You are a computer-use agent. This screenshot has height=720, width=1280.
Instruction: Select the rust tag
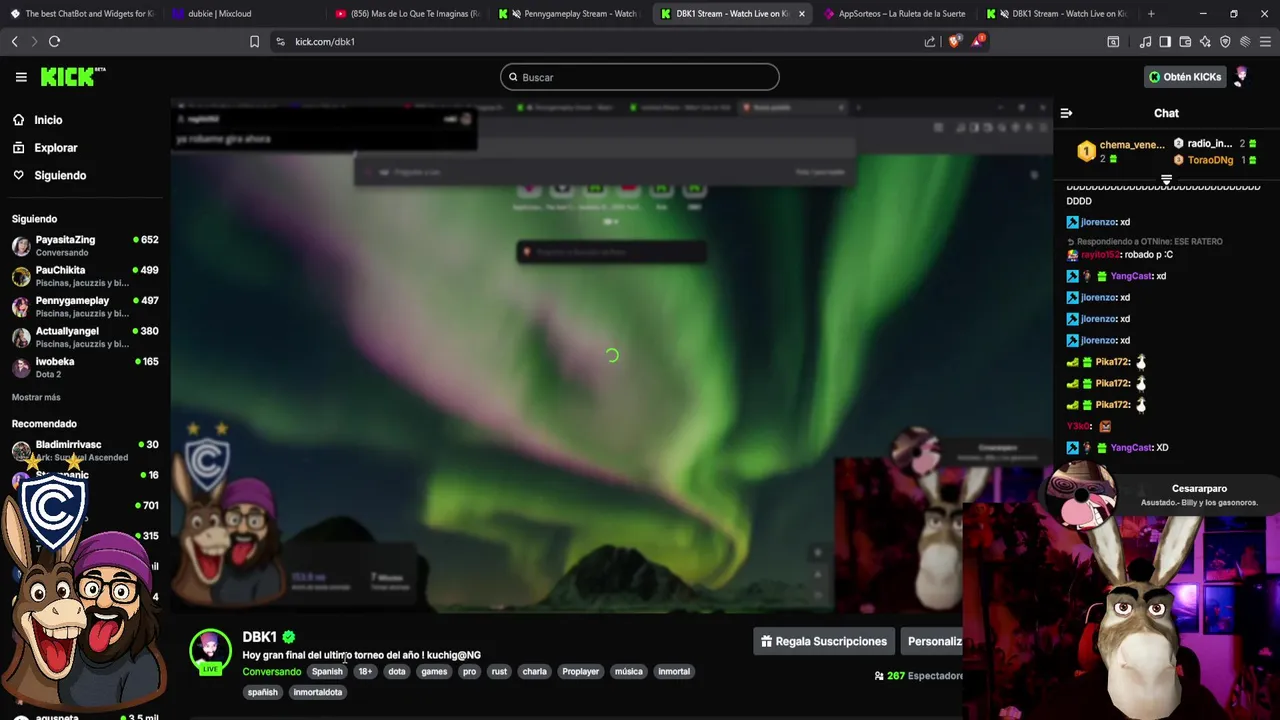499,672
